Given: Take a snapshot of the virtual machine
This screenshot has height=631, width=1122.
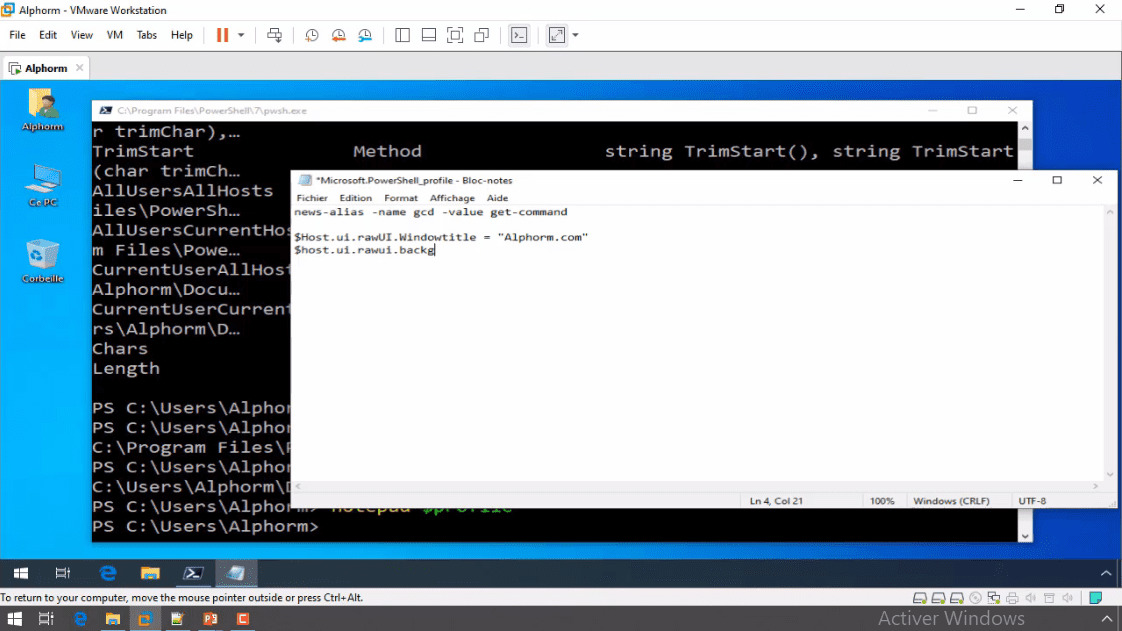Looking at the screenshot, I should pyautogui.click(x=312, y=35).
